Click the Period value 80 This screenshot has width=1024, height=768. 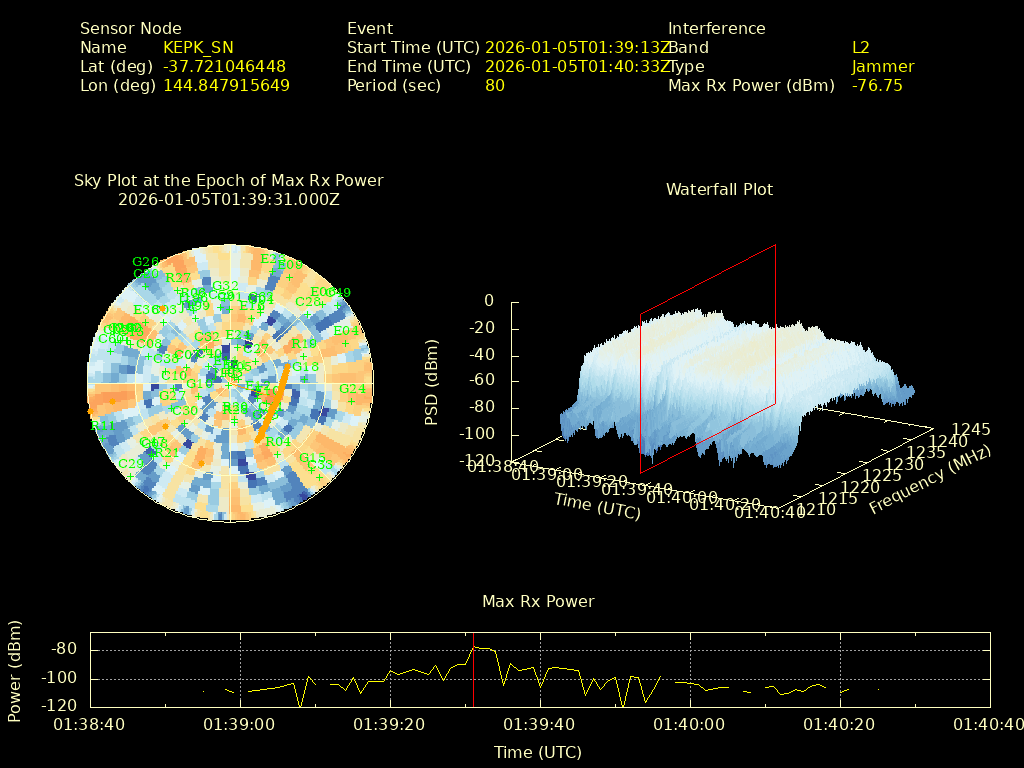click(x=495, y=86)
